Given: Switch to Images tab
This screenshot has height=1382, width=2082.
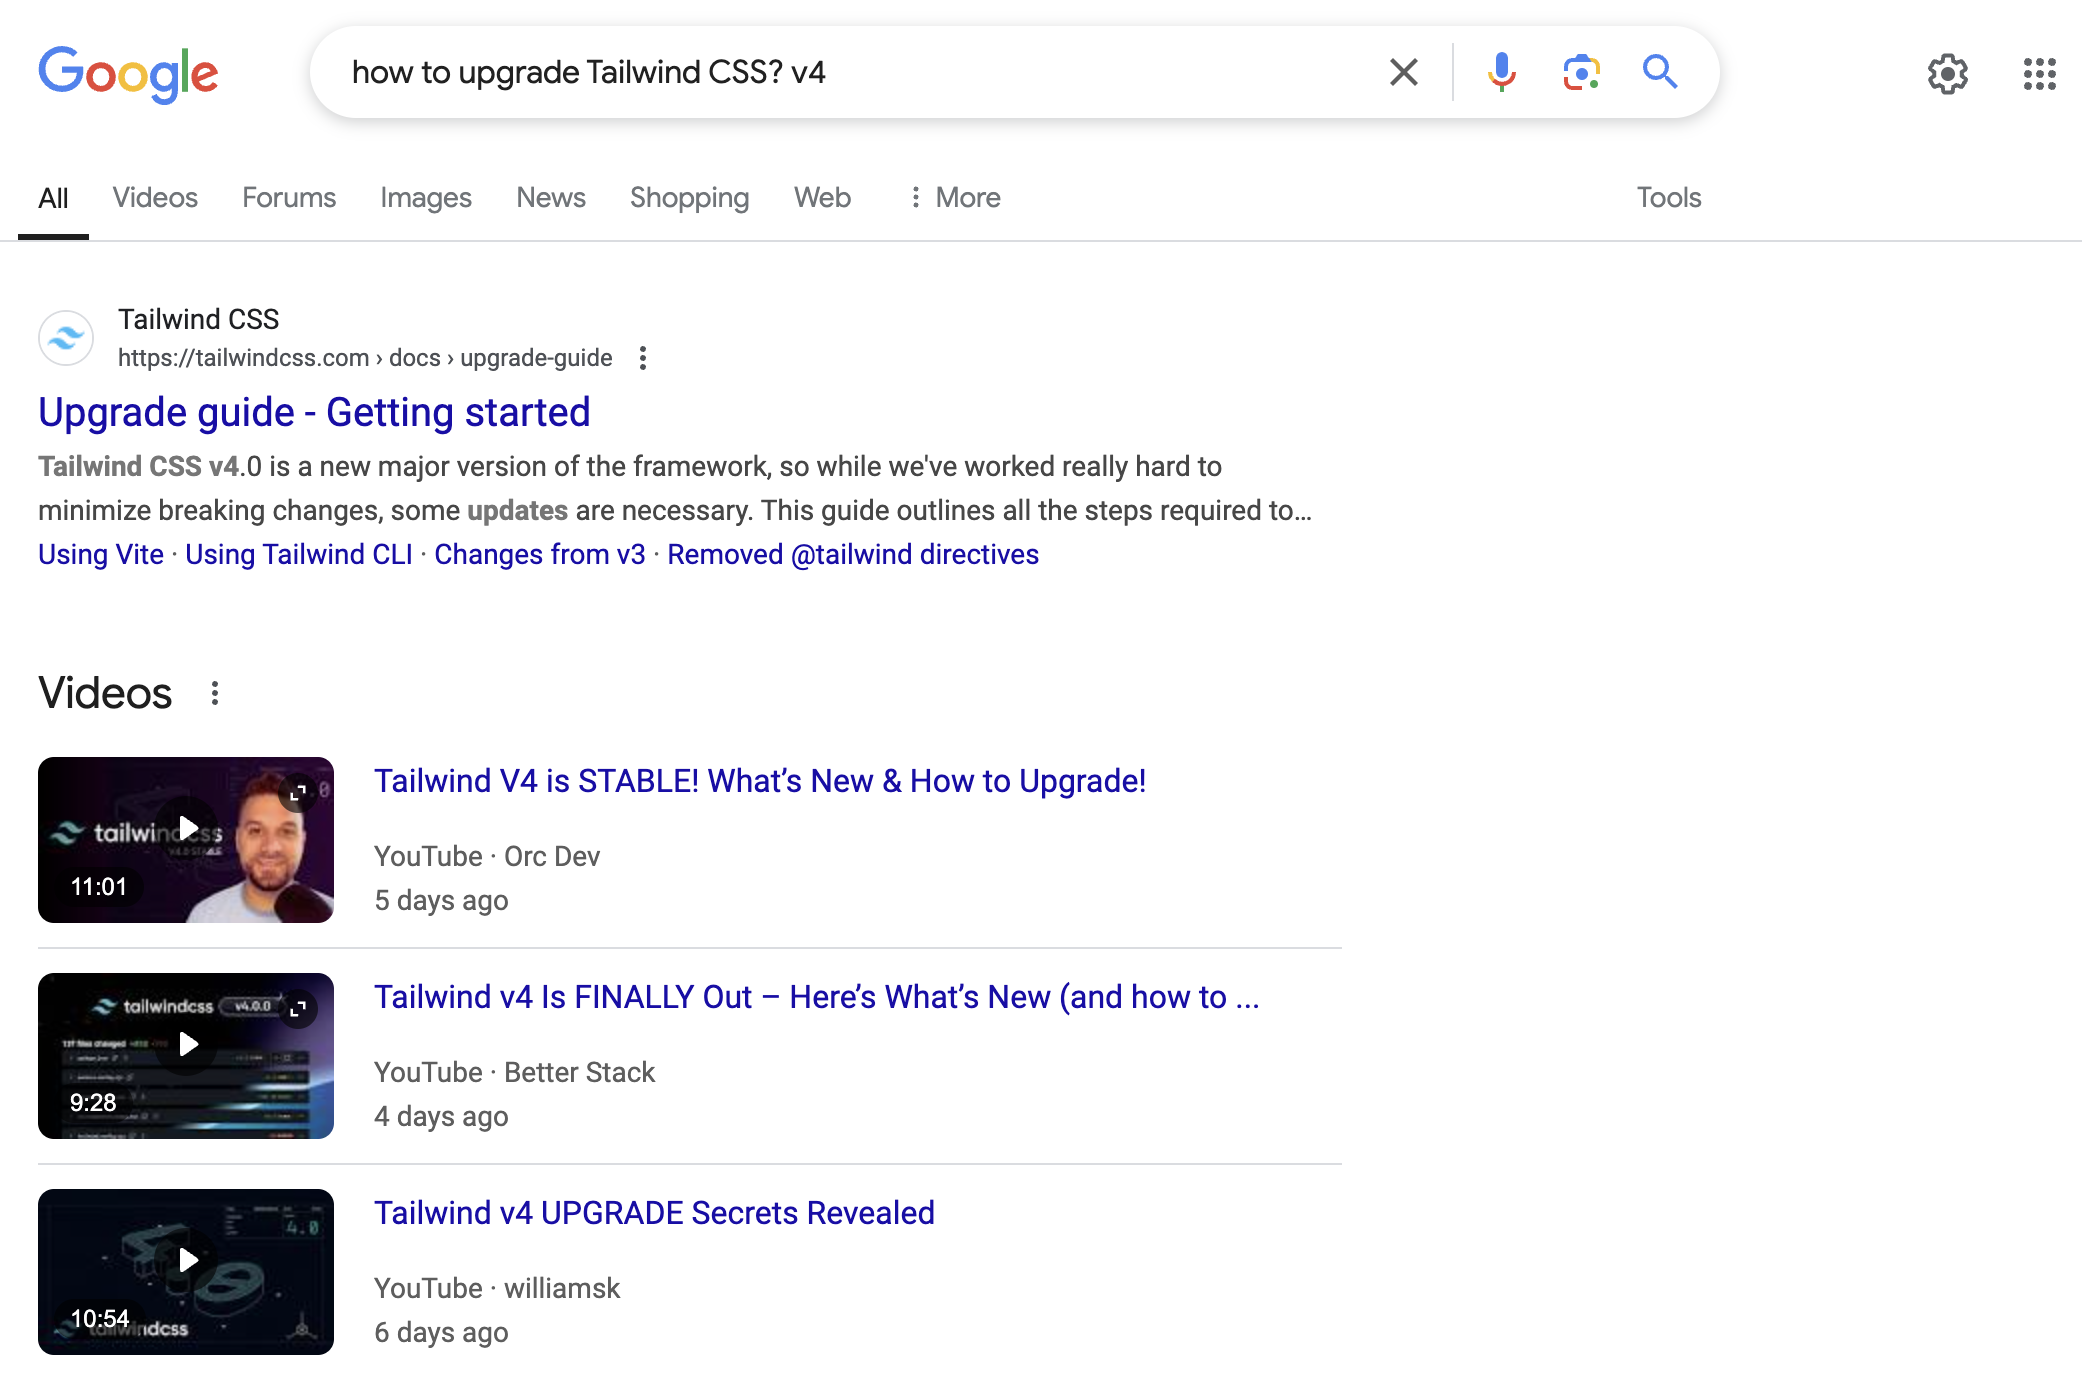Looking at the screenshot, I should point(426,198).
